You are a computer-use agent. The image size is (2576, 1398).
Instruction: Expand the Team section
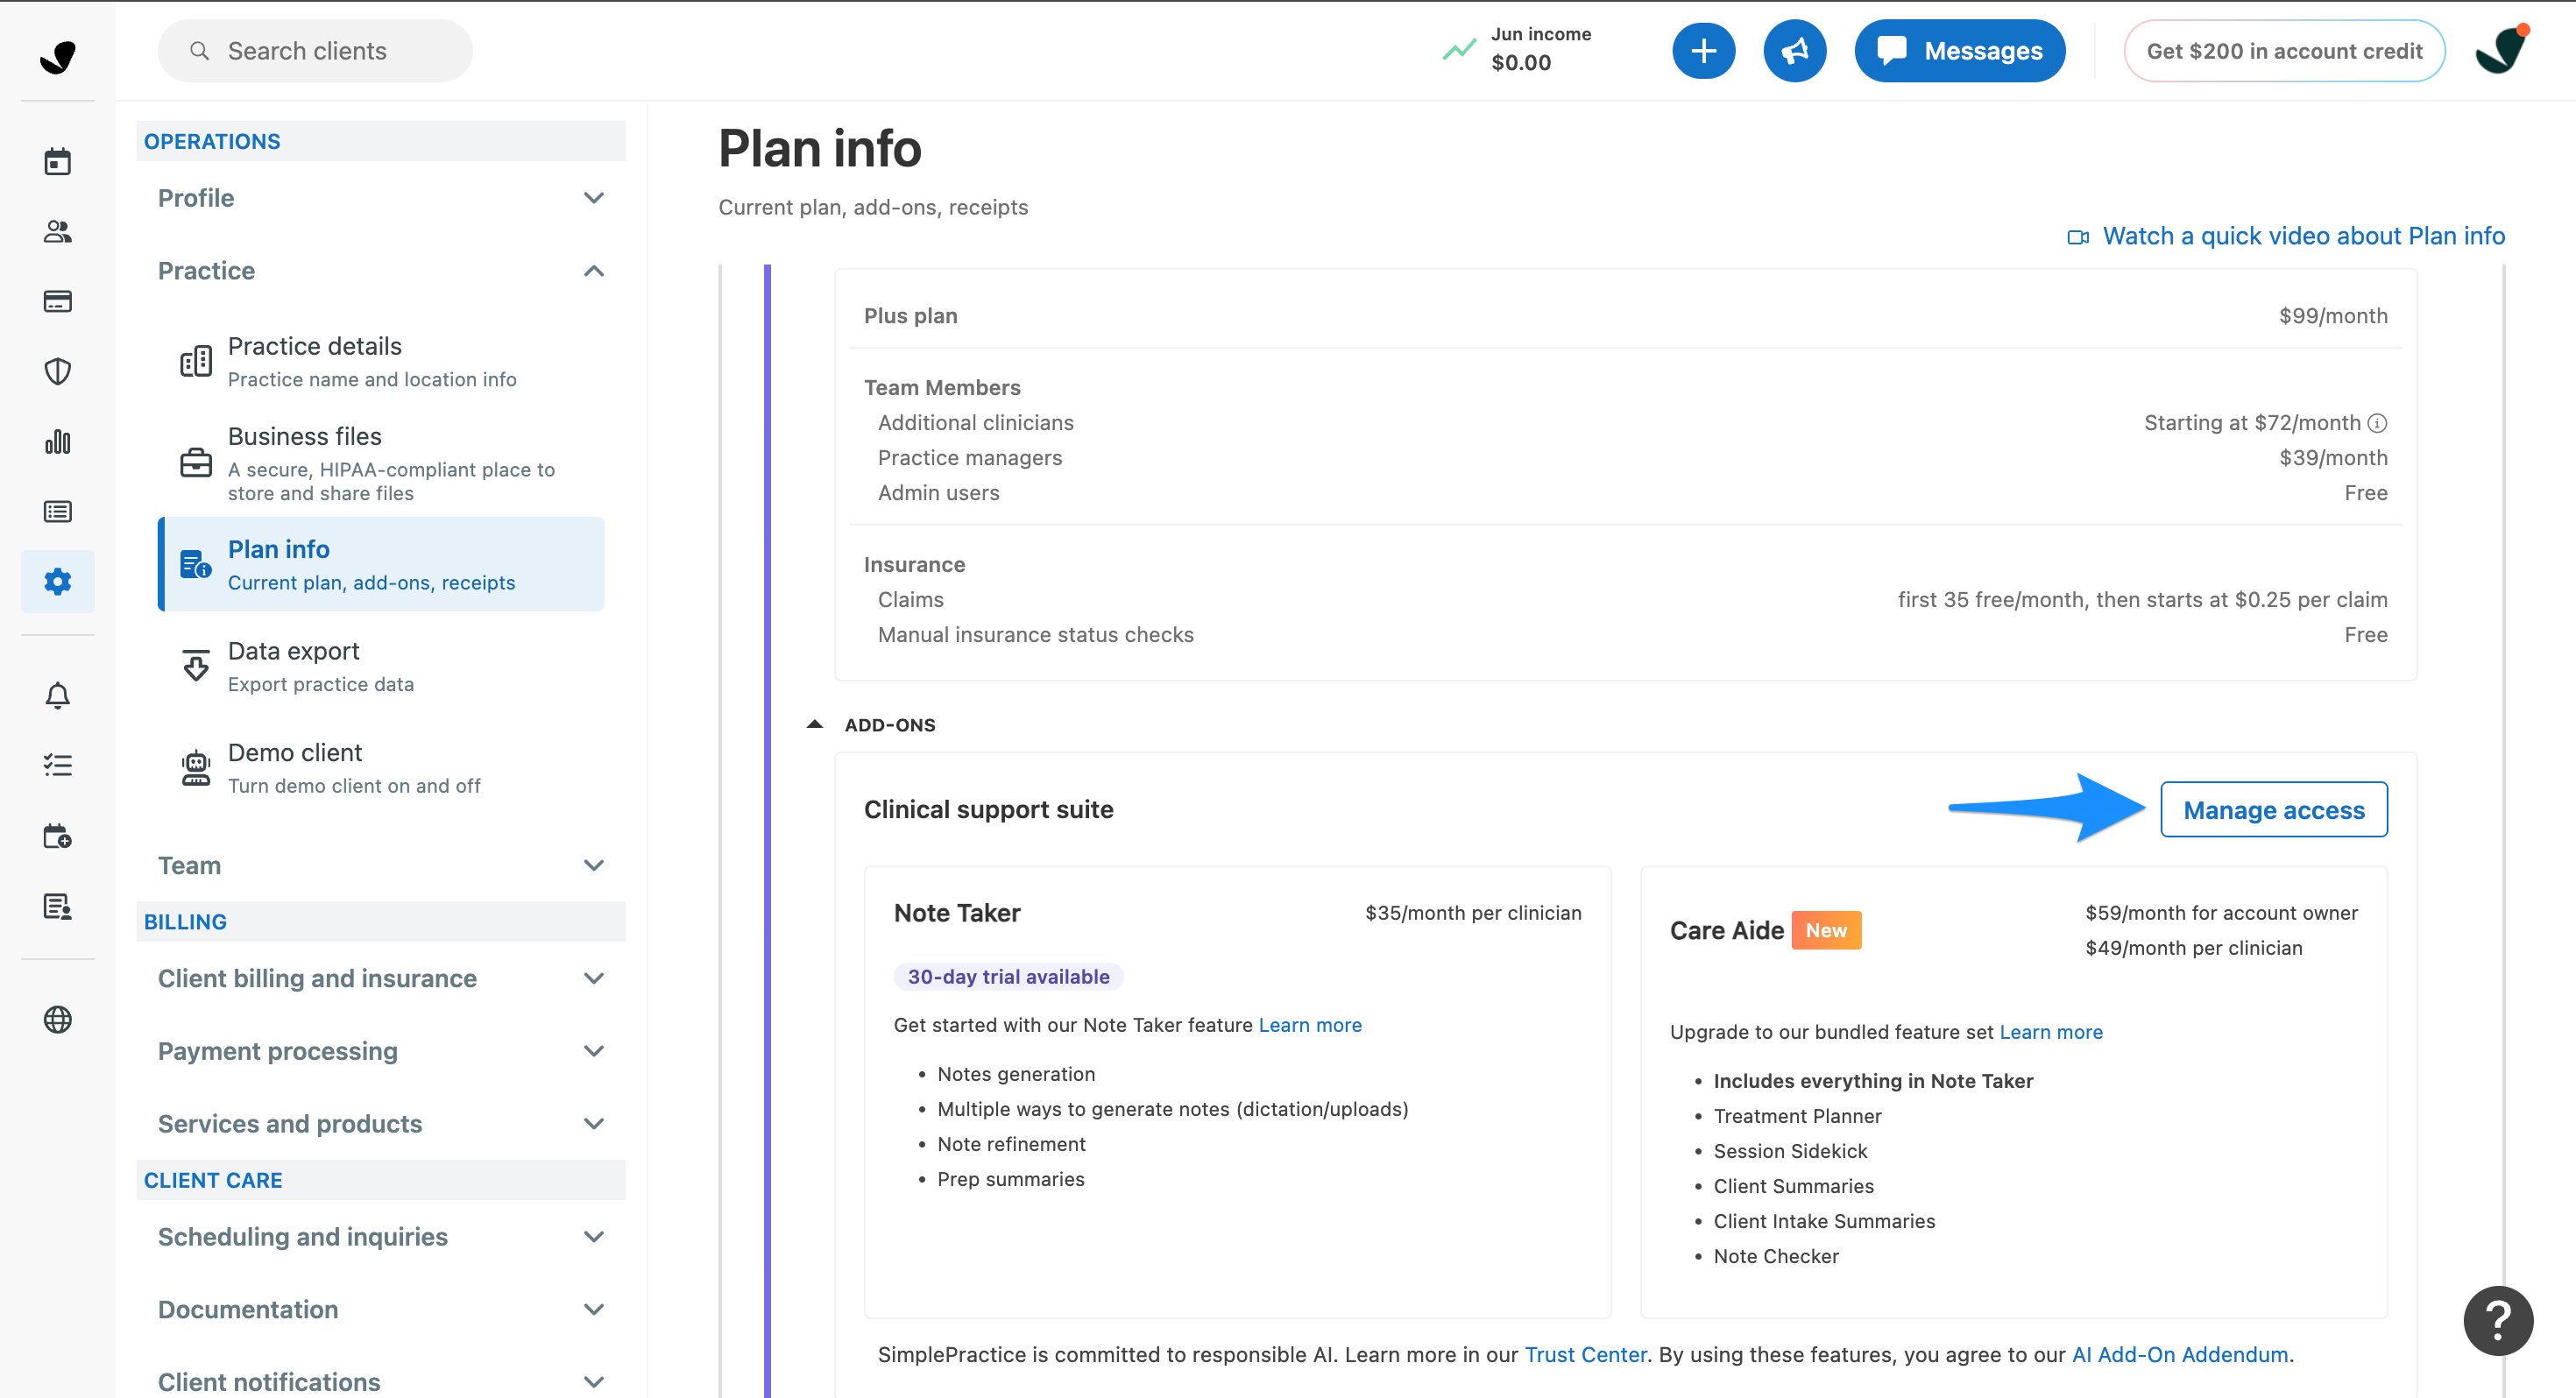click(x=380, y=865)
